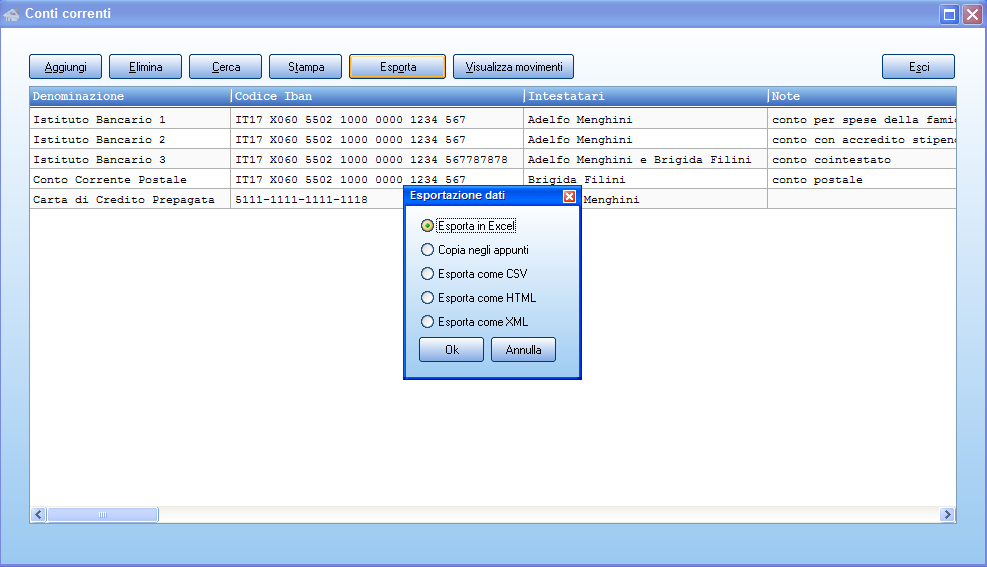Viewport: 987px width, 567px height.
Task: Sort by Denominazione column header
Action: point(130,96)
